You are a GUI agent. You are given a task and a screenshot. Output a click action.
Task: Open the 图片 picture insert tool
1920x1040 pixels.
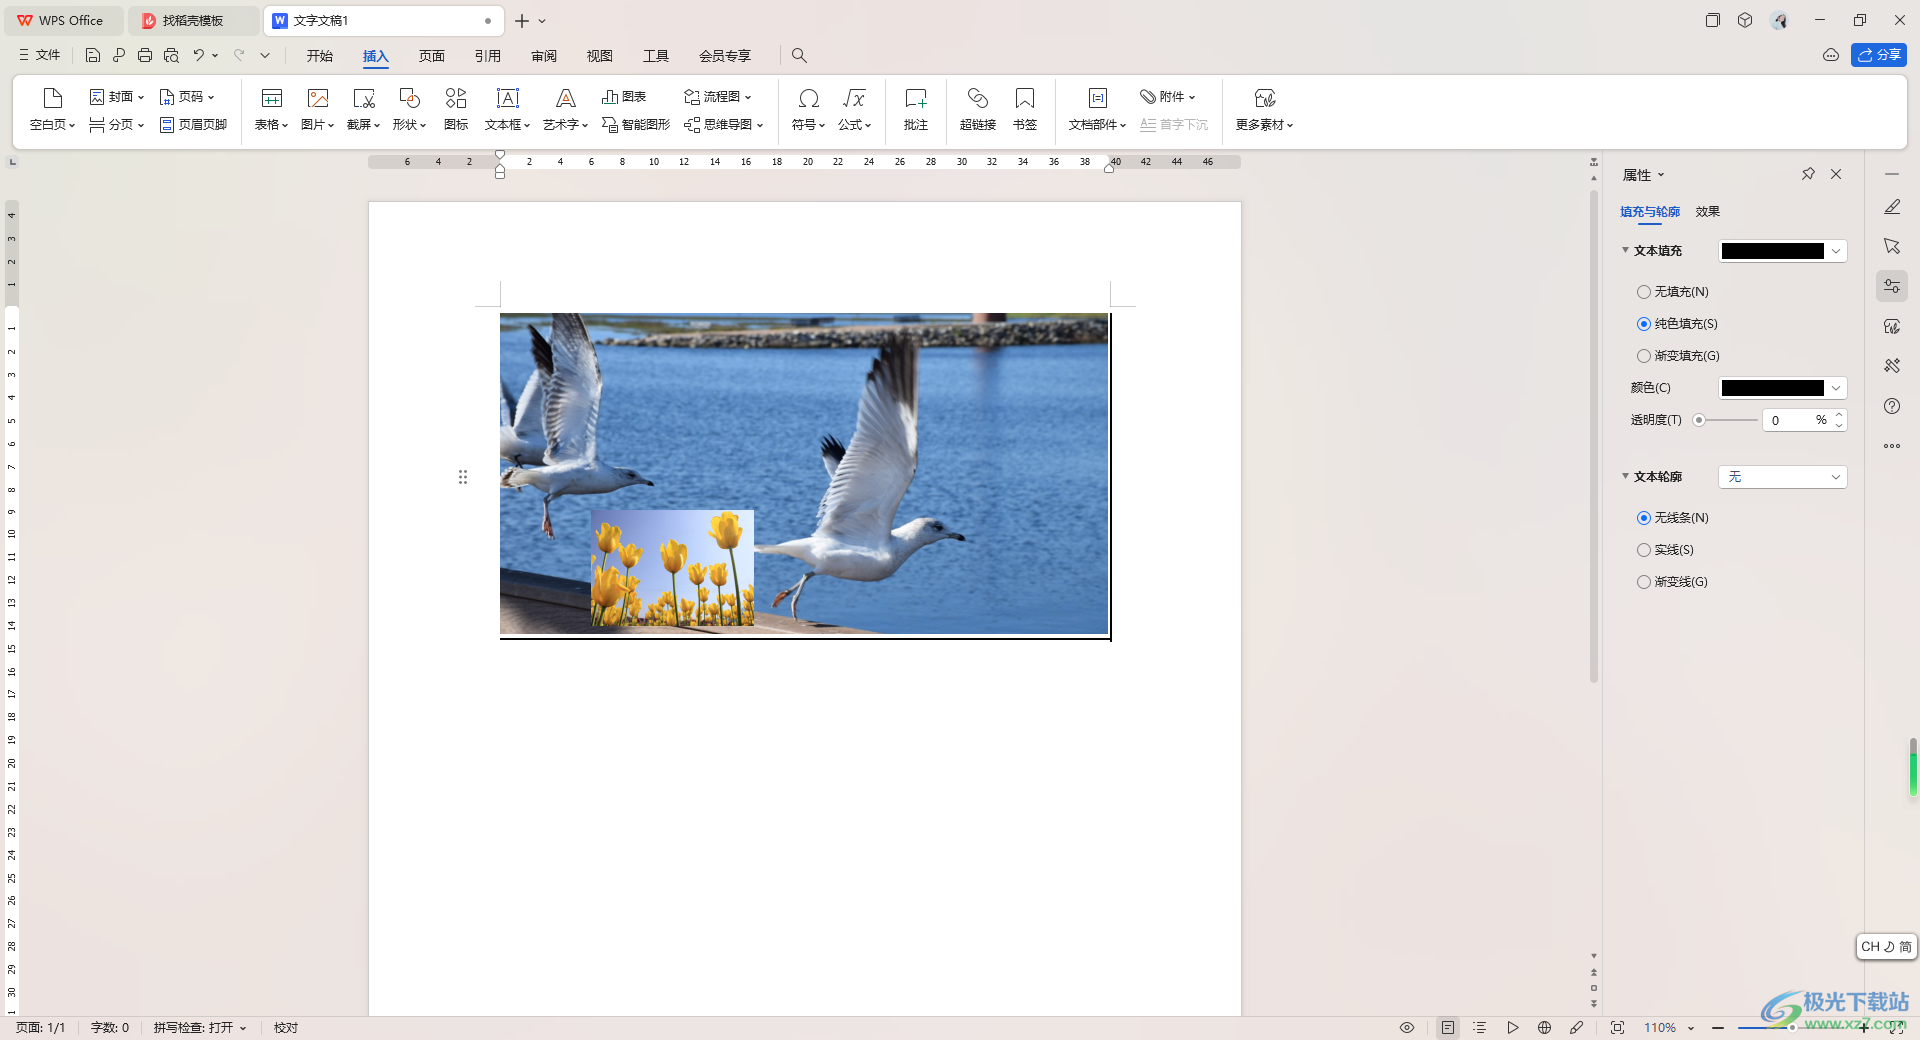tap(317, 109)
